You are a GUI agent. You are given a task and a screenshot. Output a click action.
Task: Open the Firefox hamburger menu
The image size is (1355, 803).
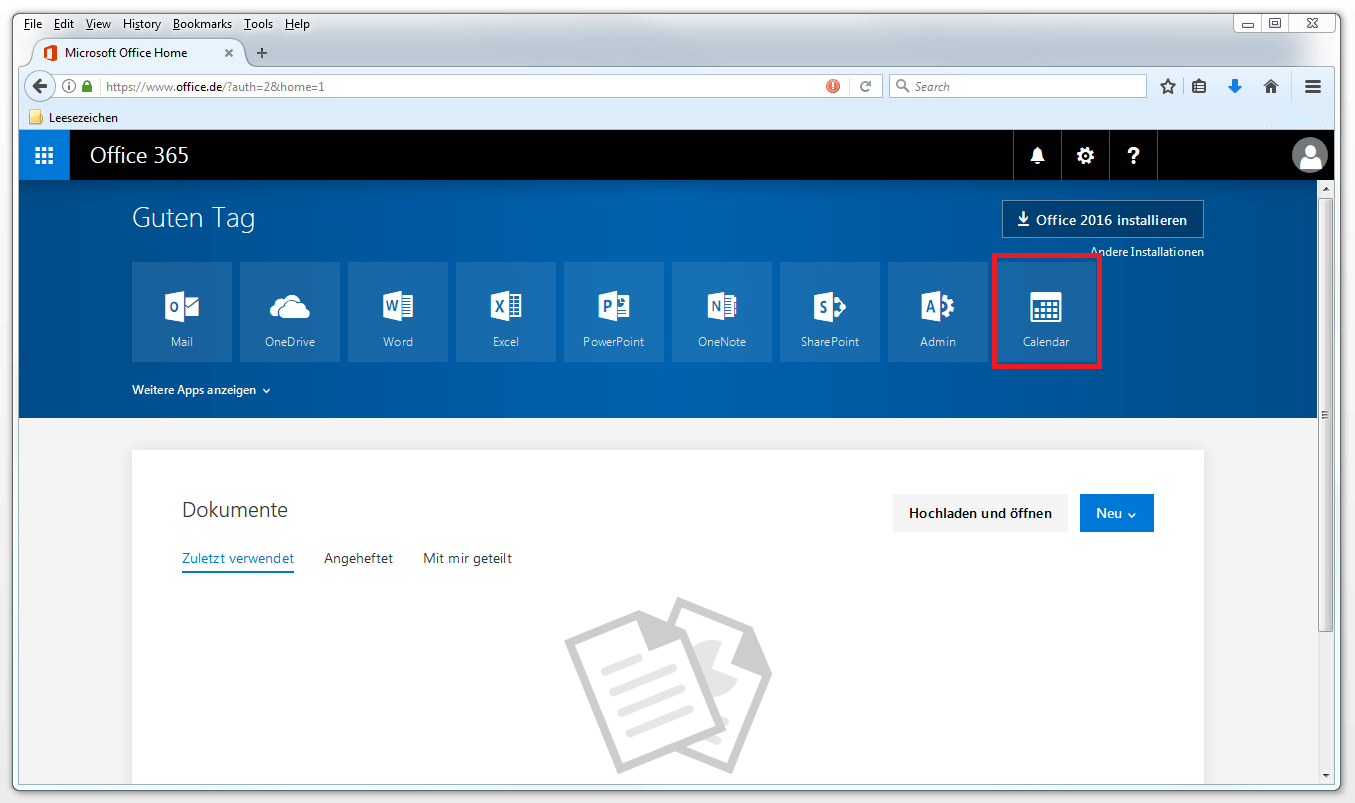(1313, 87)
